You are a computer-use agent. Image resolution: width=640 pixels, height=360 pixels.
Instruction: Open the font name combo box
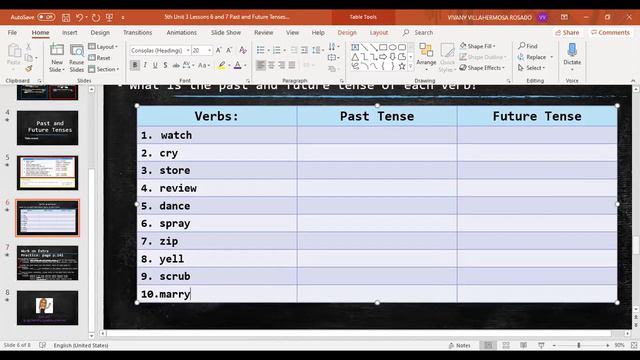coord(160,50)
